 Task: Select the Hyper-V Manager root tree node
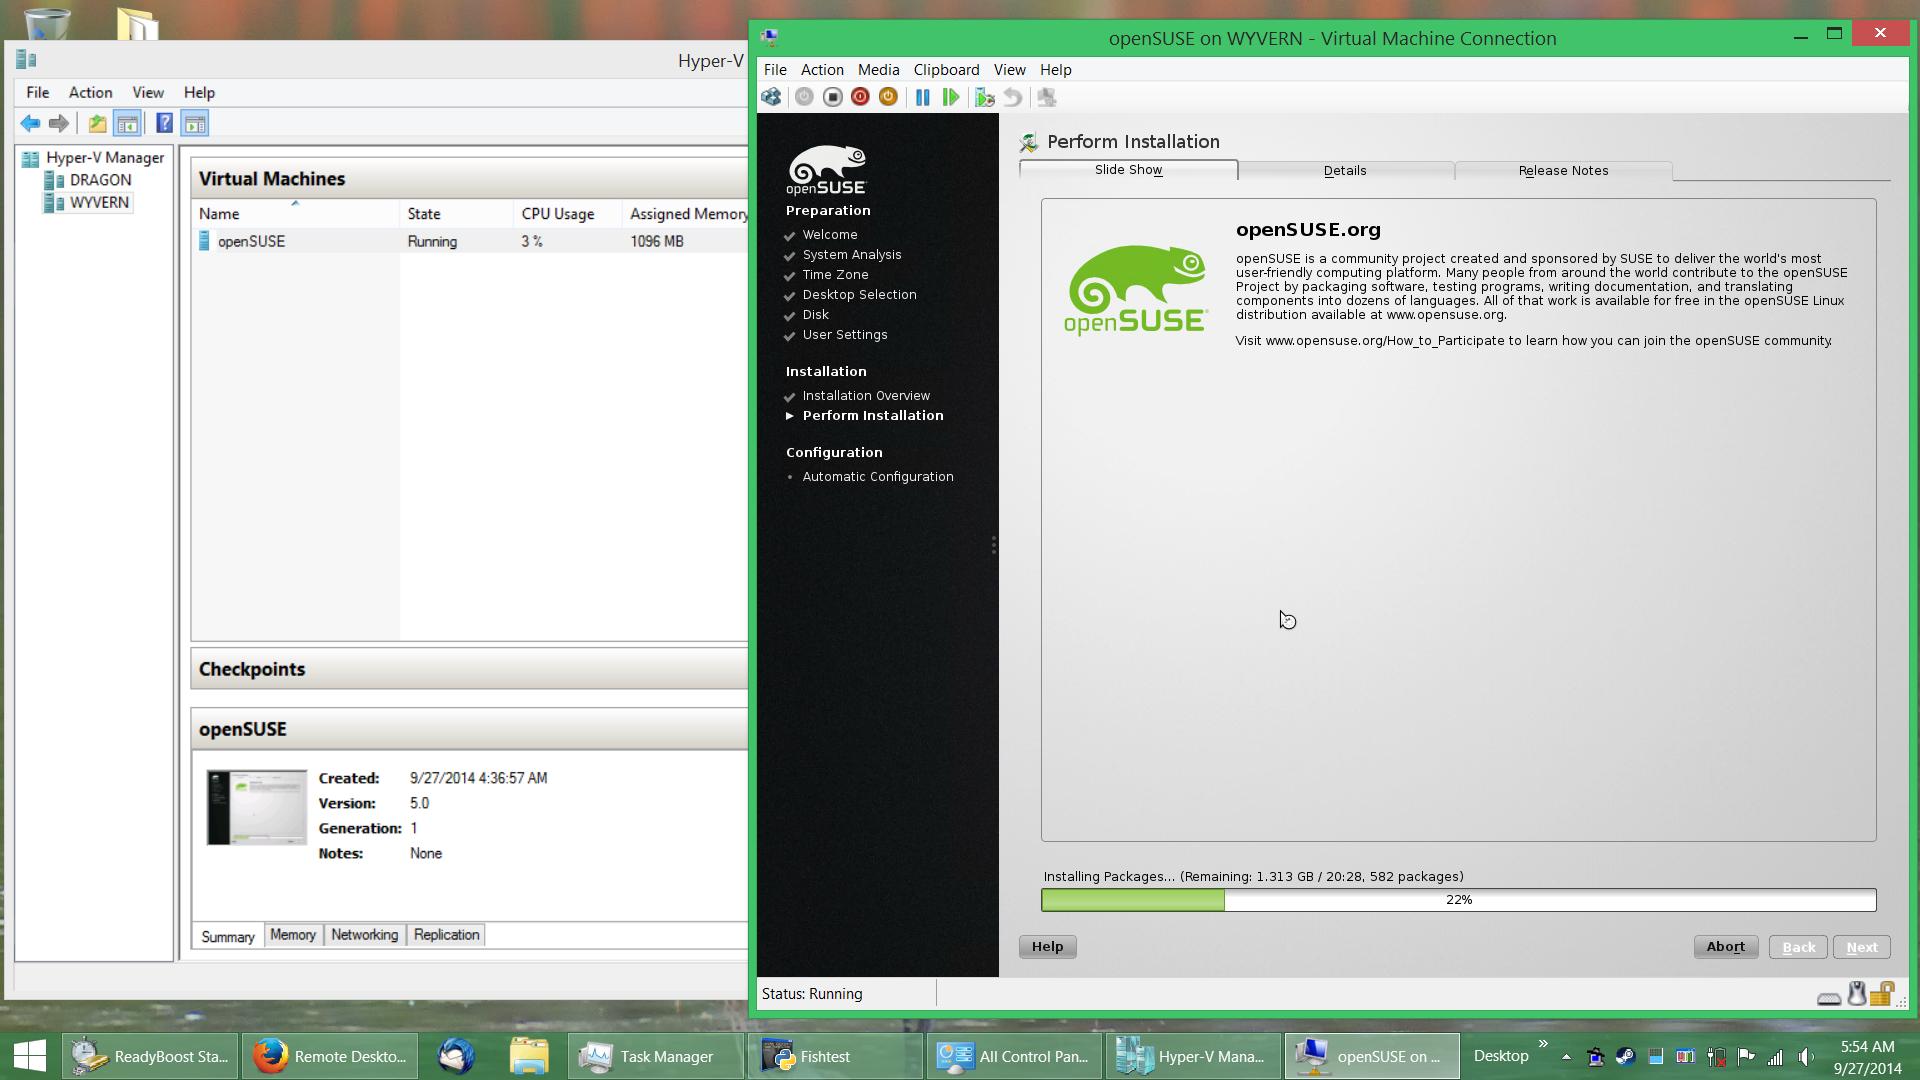tap(104, 158)
